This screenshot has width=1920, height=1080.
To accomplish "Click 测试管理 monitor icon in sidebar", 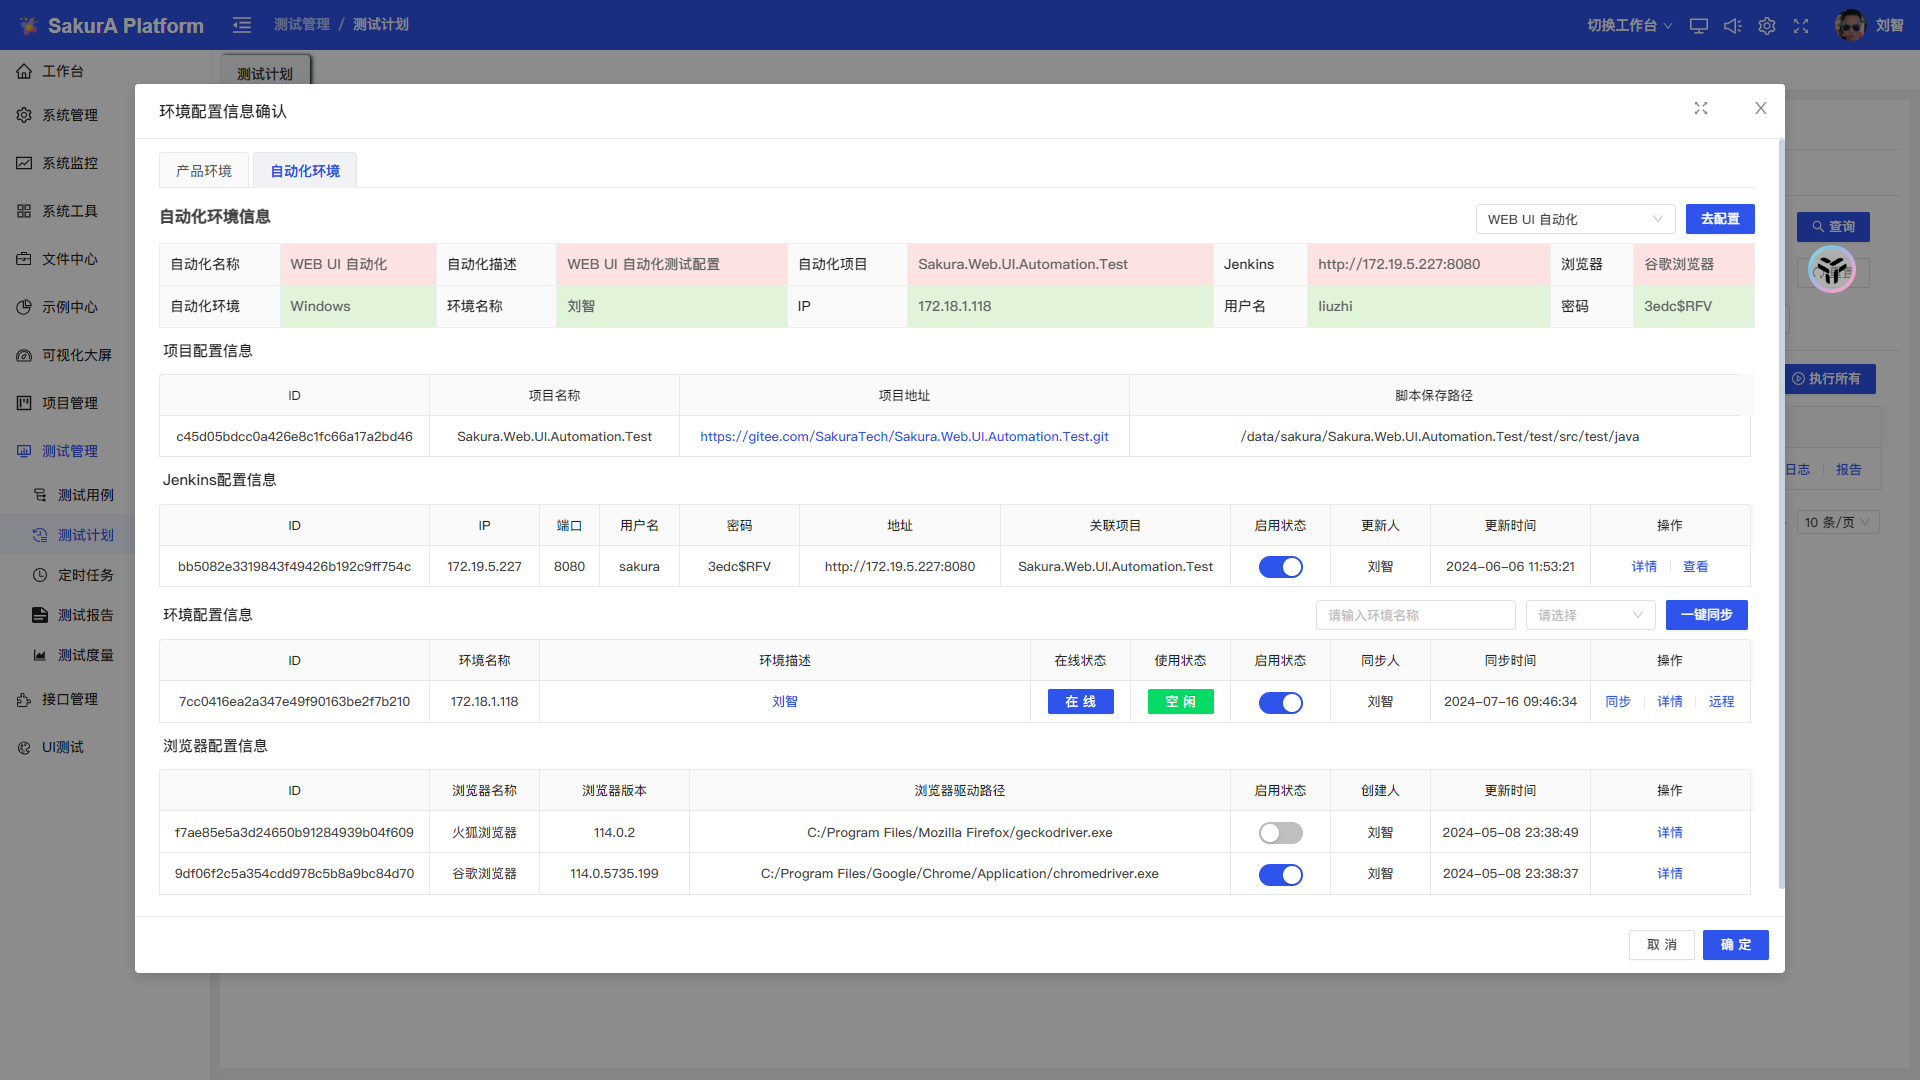I will (24, 451).
